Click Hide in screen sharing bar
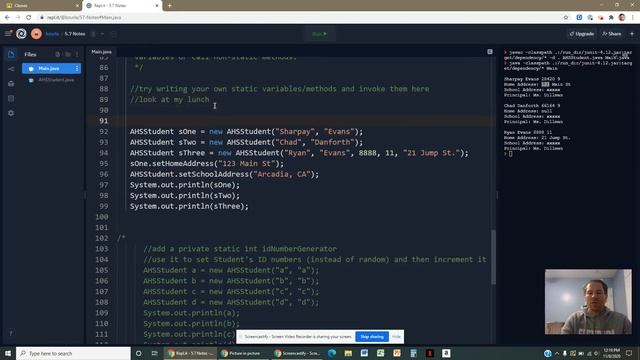 coord(396,337)
